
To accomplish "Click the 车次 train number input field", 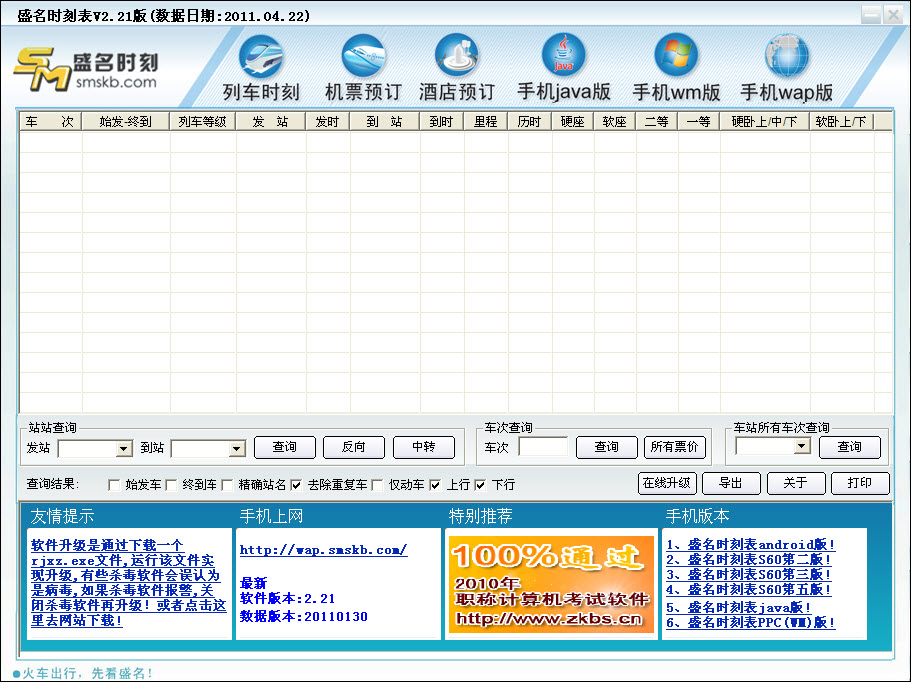I will (542, 447).
